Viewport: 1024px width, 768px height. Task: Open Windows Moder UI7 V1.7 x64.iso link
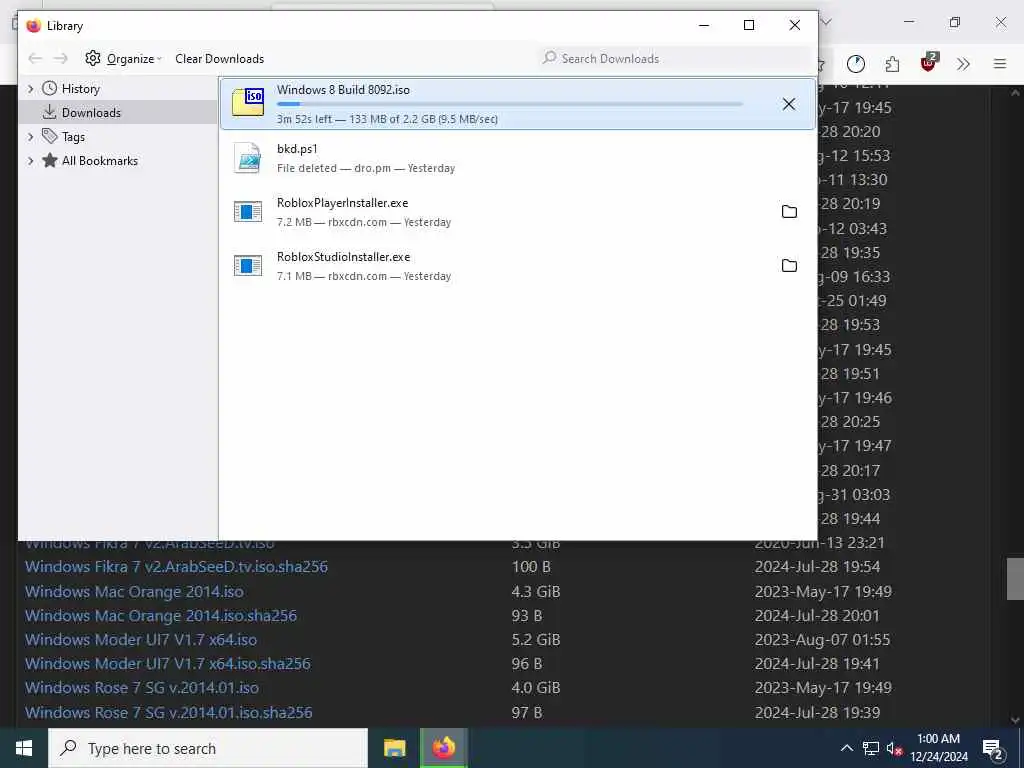click(x=141, y=640)
